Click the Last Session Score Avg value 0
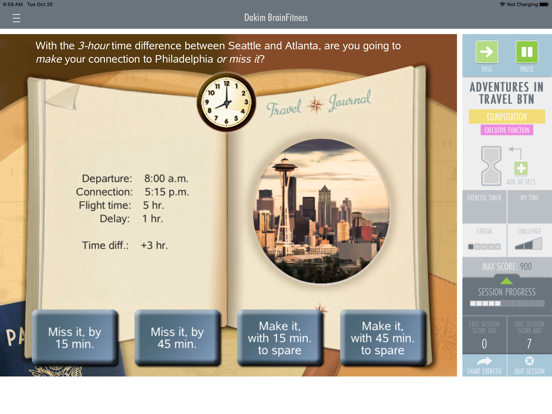Screen dimensions: 552x414 point(484,344)
